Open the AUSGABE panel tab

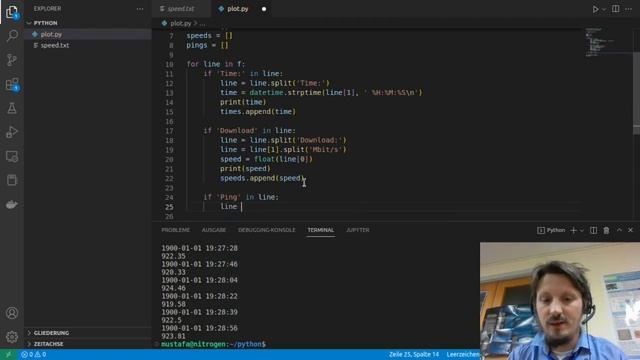(x=214, y=230)
